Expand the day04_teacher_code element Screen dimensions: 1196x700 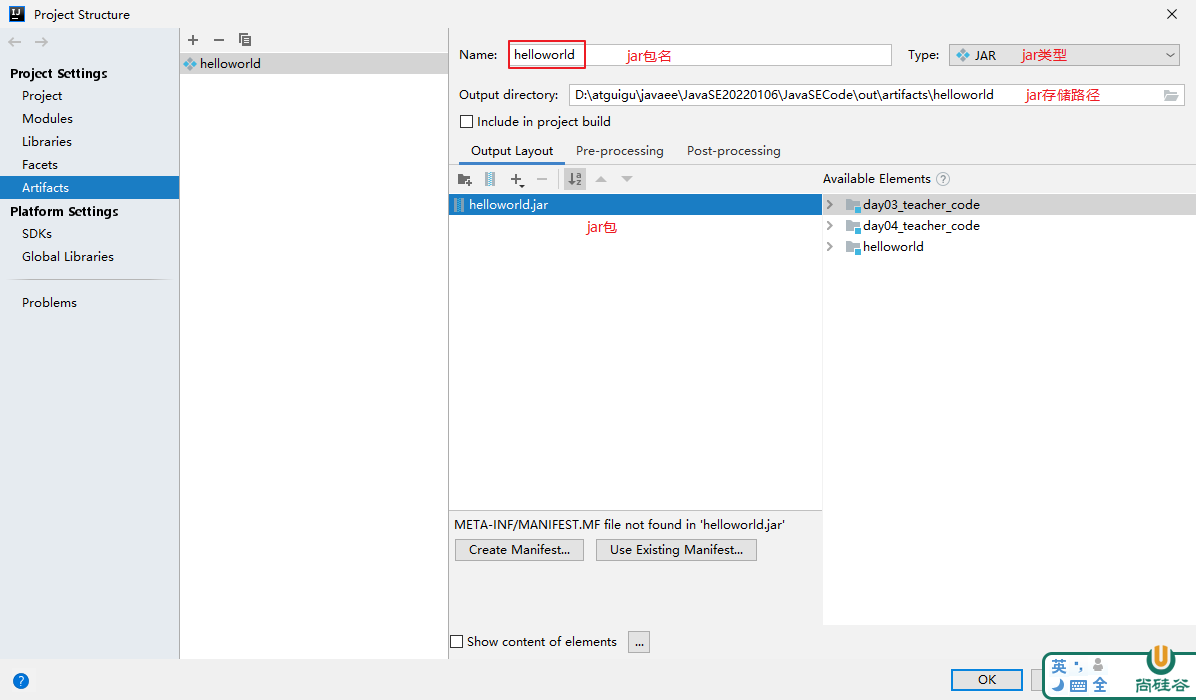(x=830, y=226)
